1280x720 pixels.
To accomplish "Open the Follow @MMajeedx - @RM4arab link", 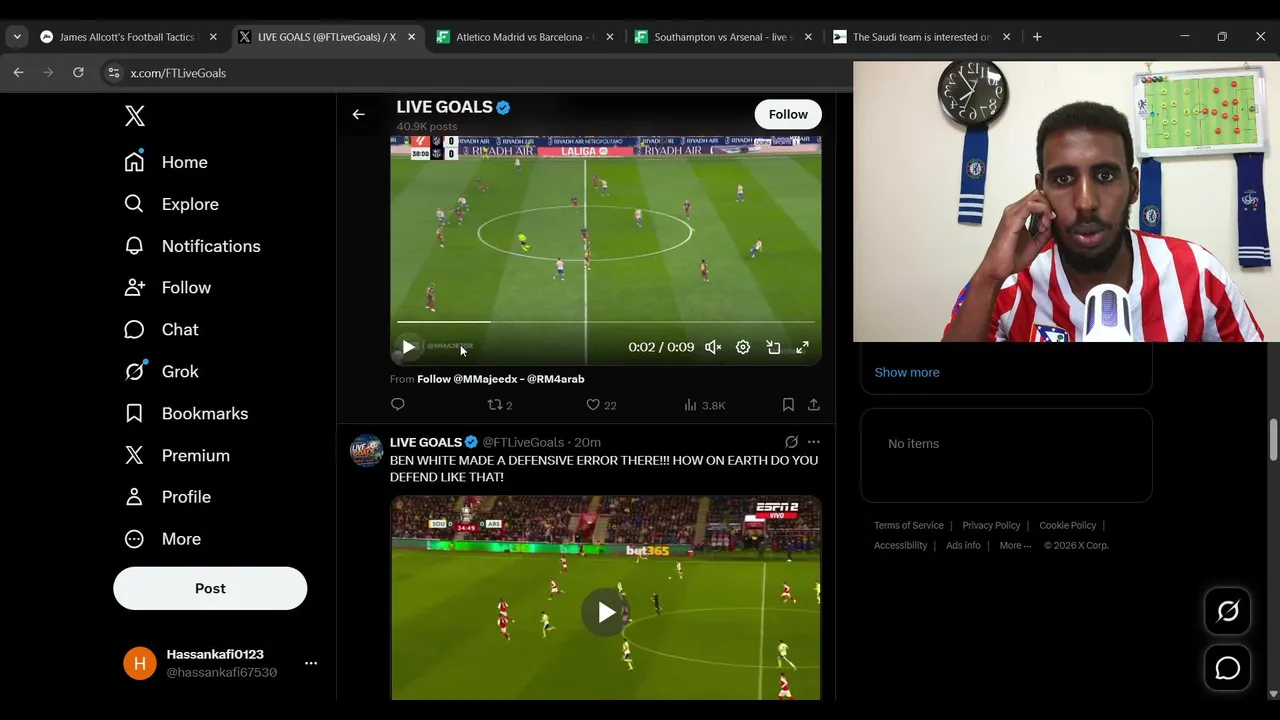I will click(501, 379).
